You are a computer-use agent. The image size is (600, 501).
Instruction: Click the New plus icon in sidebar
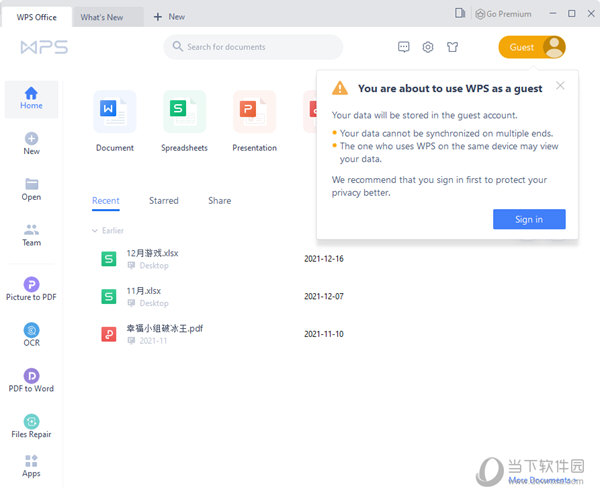(x=31, y=138)
